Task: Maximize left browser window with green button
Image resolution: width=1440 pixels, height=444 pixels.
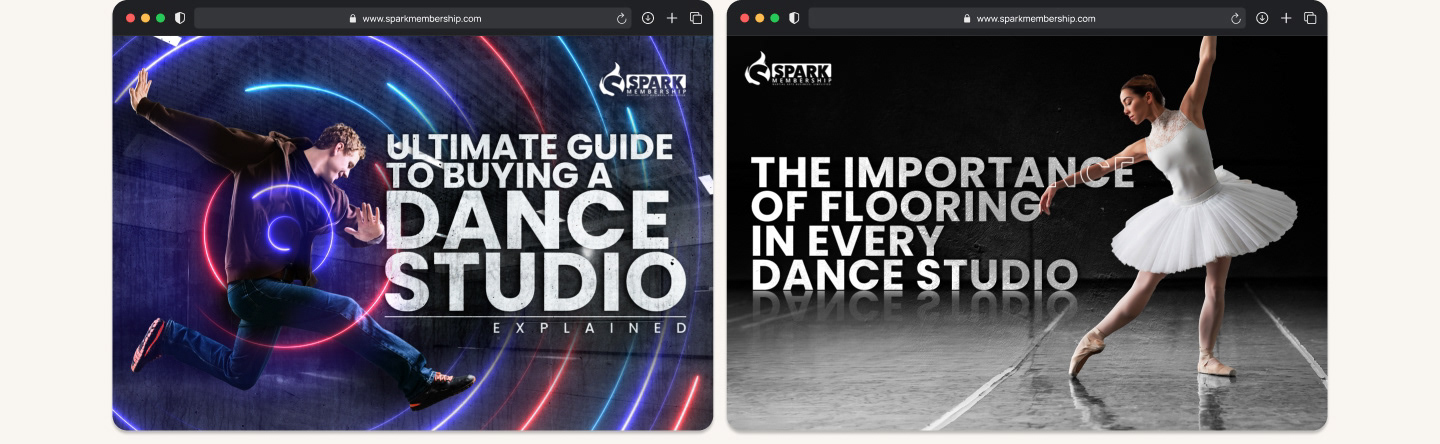Action: point(160,18)
